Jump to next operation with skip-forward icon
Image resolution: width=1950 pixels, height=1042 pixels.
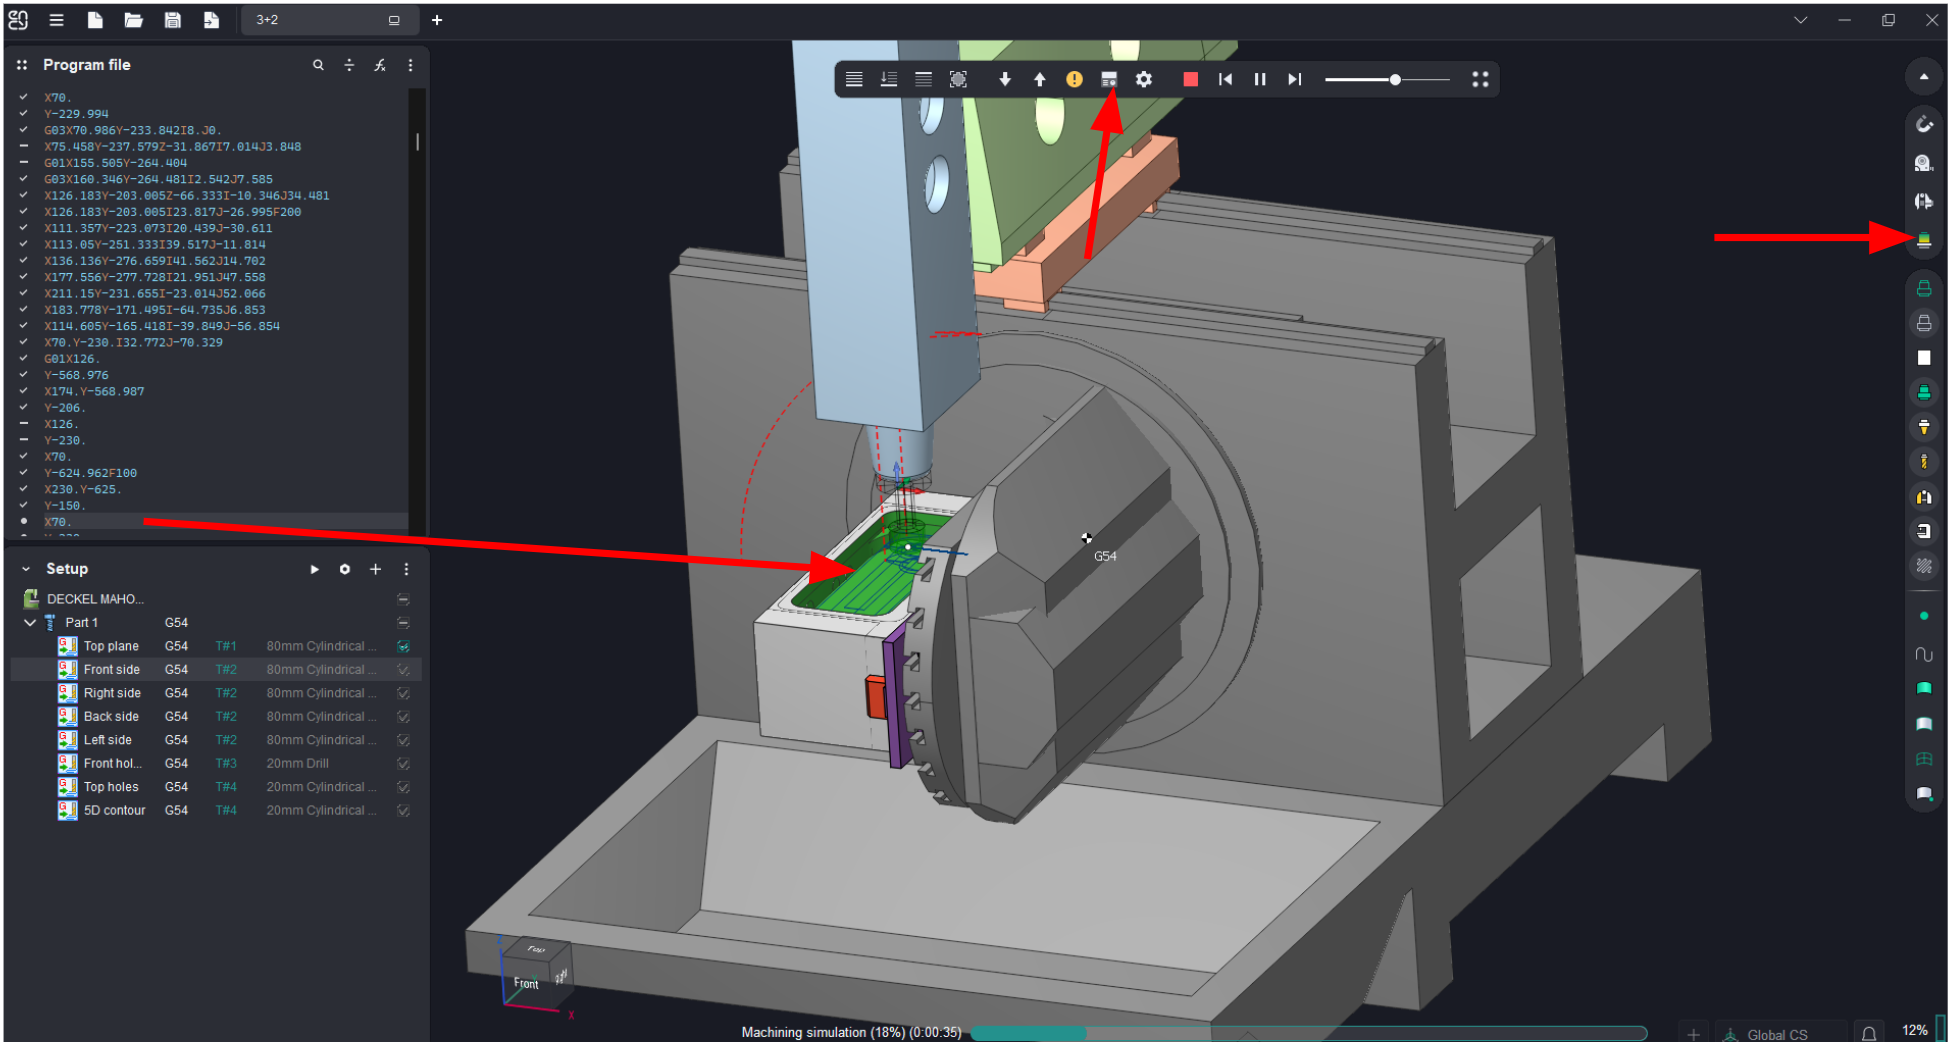pos(1295,80)
